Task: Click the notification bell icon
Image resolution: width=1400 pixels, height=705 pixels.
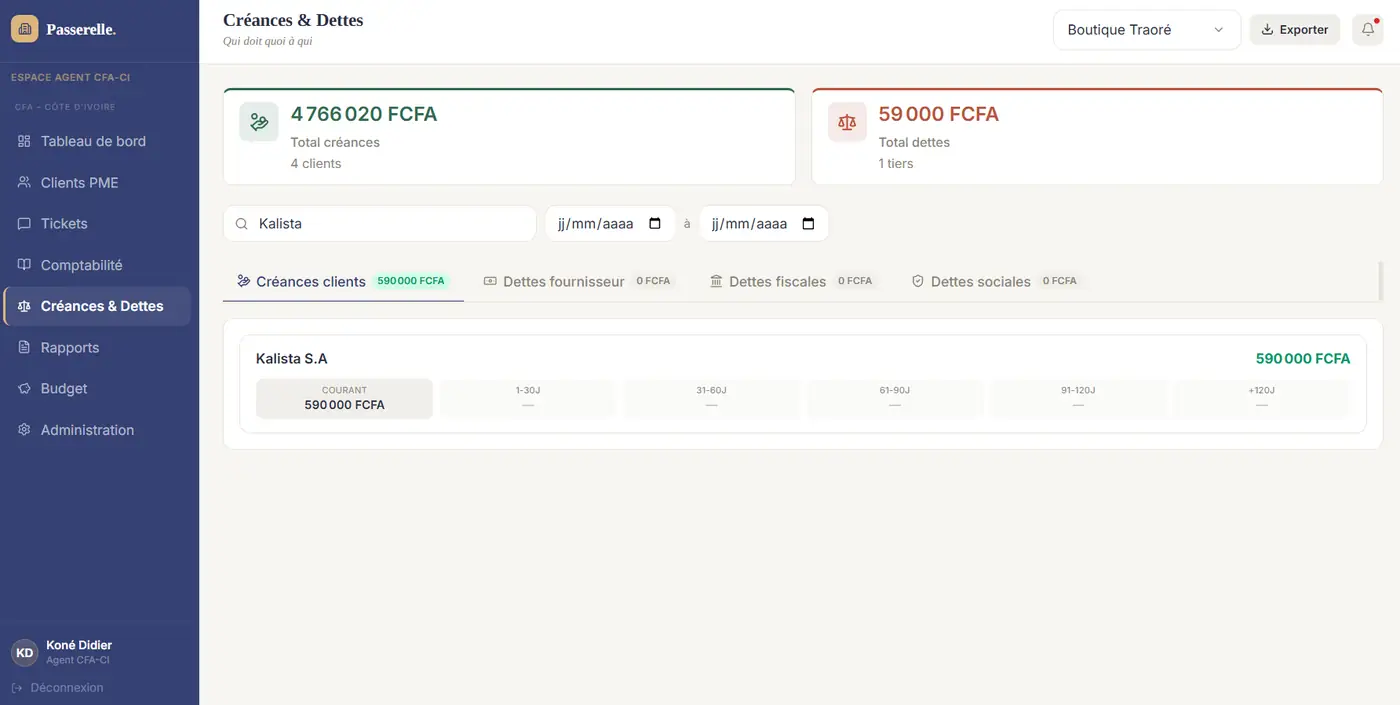Action: (1368, 29)
